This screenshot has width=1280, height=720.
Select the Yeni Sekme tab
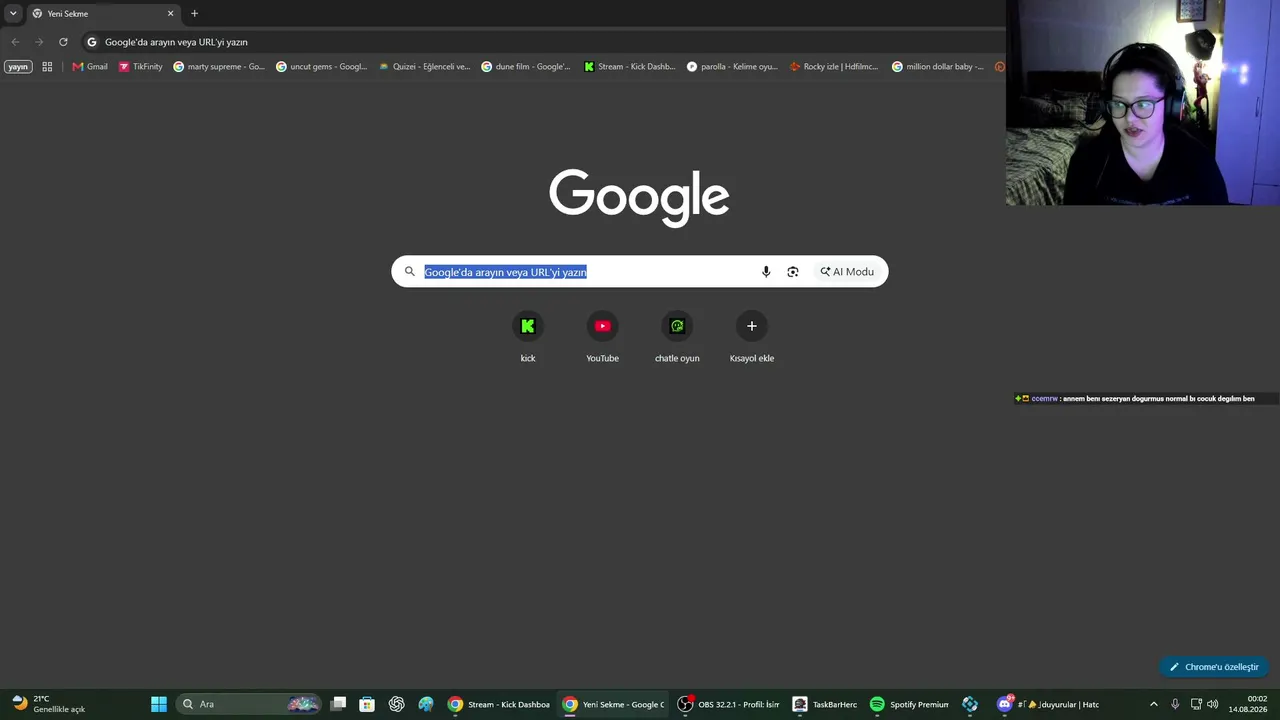pyautogui.click(x=103, y=14)
